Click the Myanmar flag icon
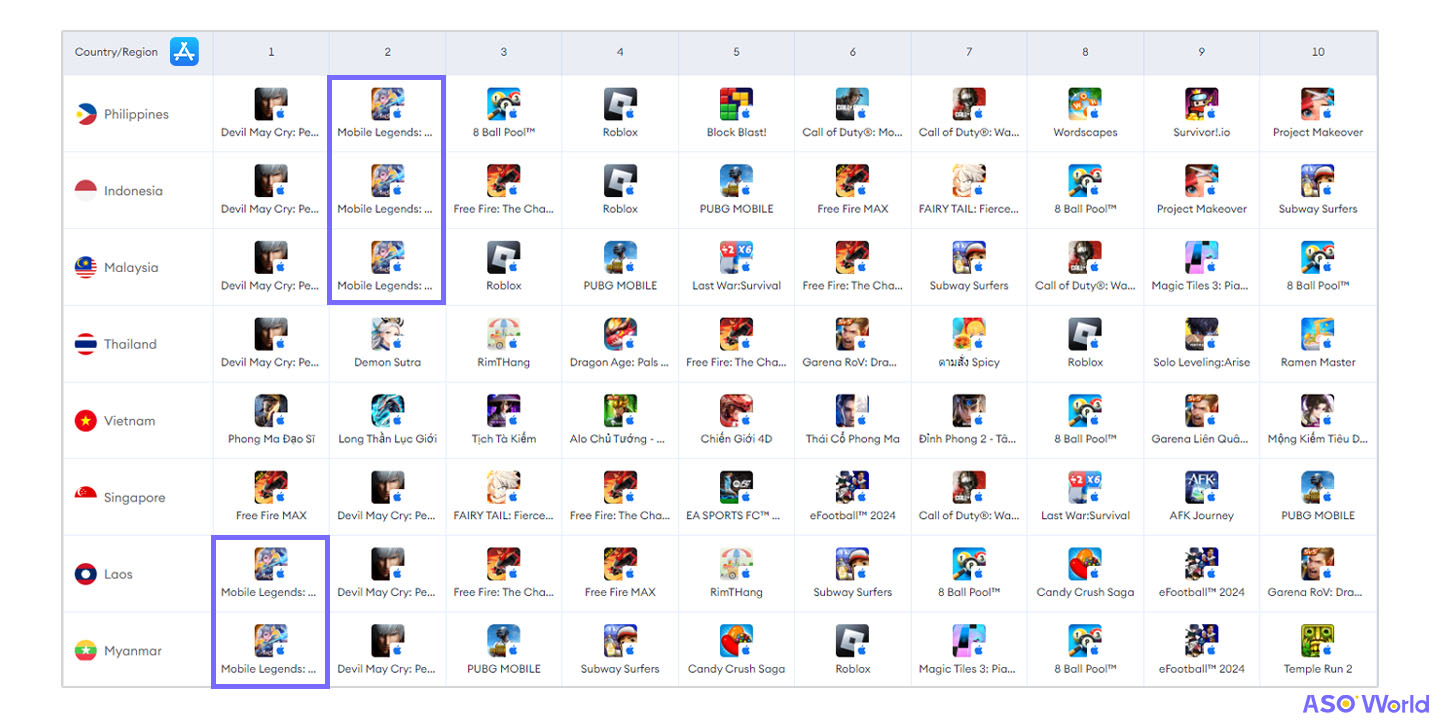Image resolution: width=1440 pixels, height=721 pixels. point(86,651)
